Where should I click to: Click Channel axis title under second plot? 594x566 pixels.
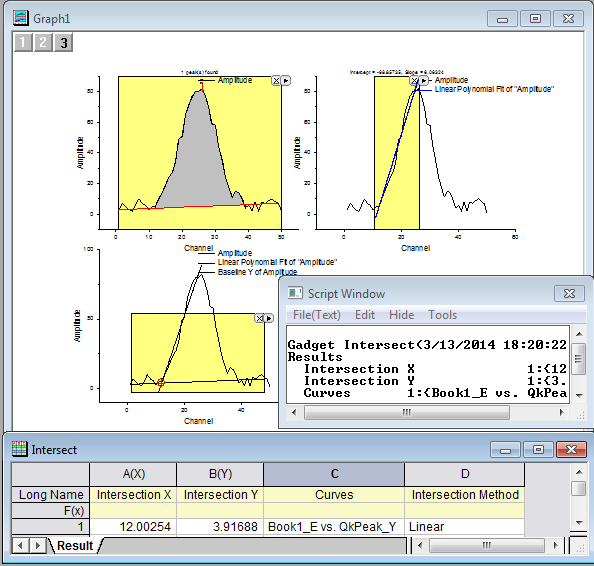415,248
